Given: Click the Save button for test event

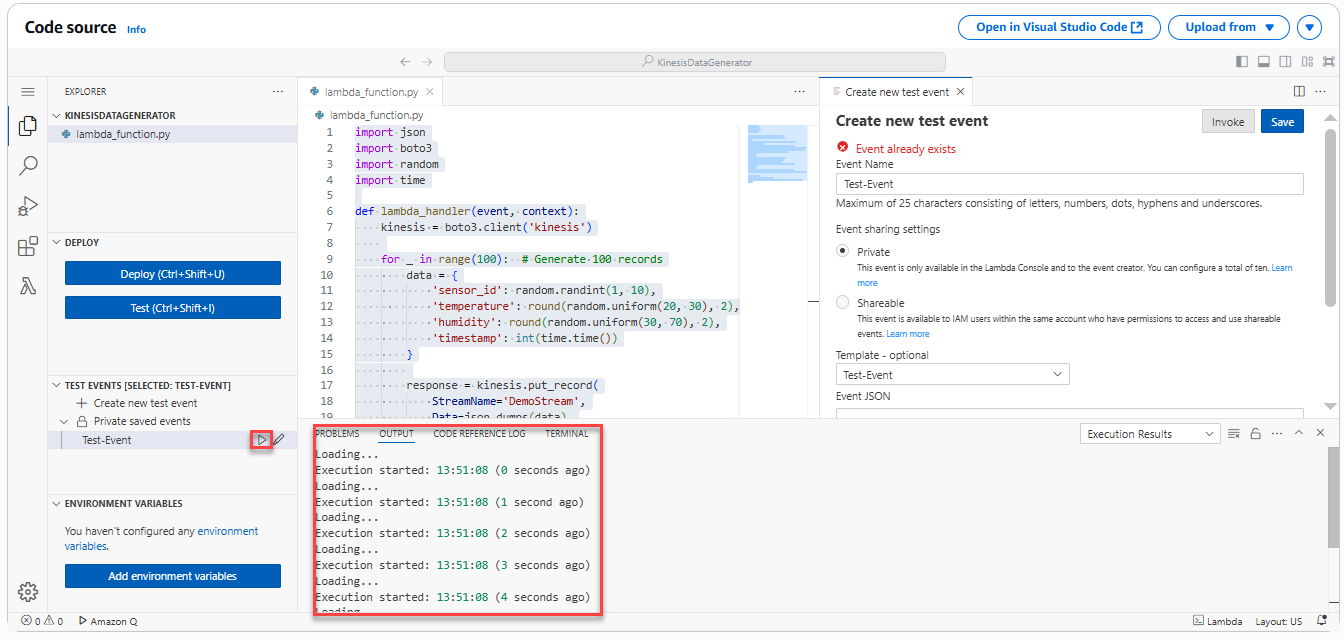Looking at the screenshot, I should (1282, 122).
